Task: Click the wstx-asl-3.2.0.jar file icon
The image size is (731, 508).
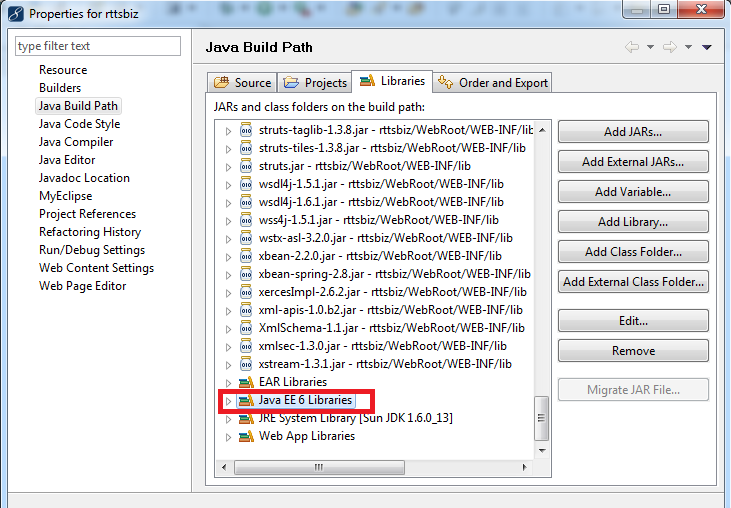Action: coord(246,238)
